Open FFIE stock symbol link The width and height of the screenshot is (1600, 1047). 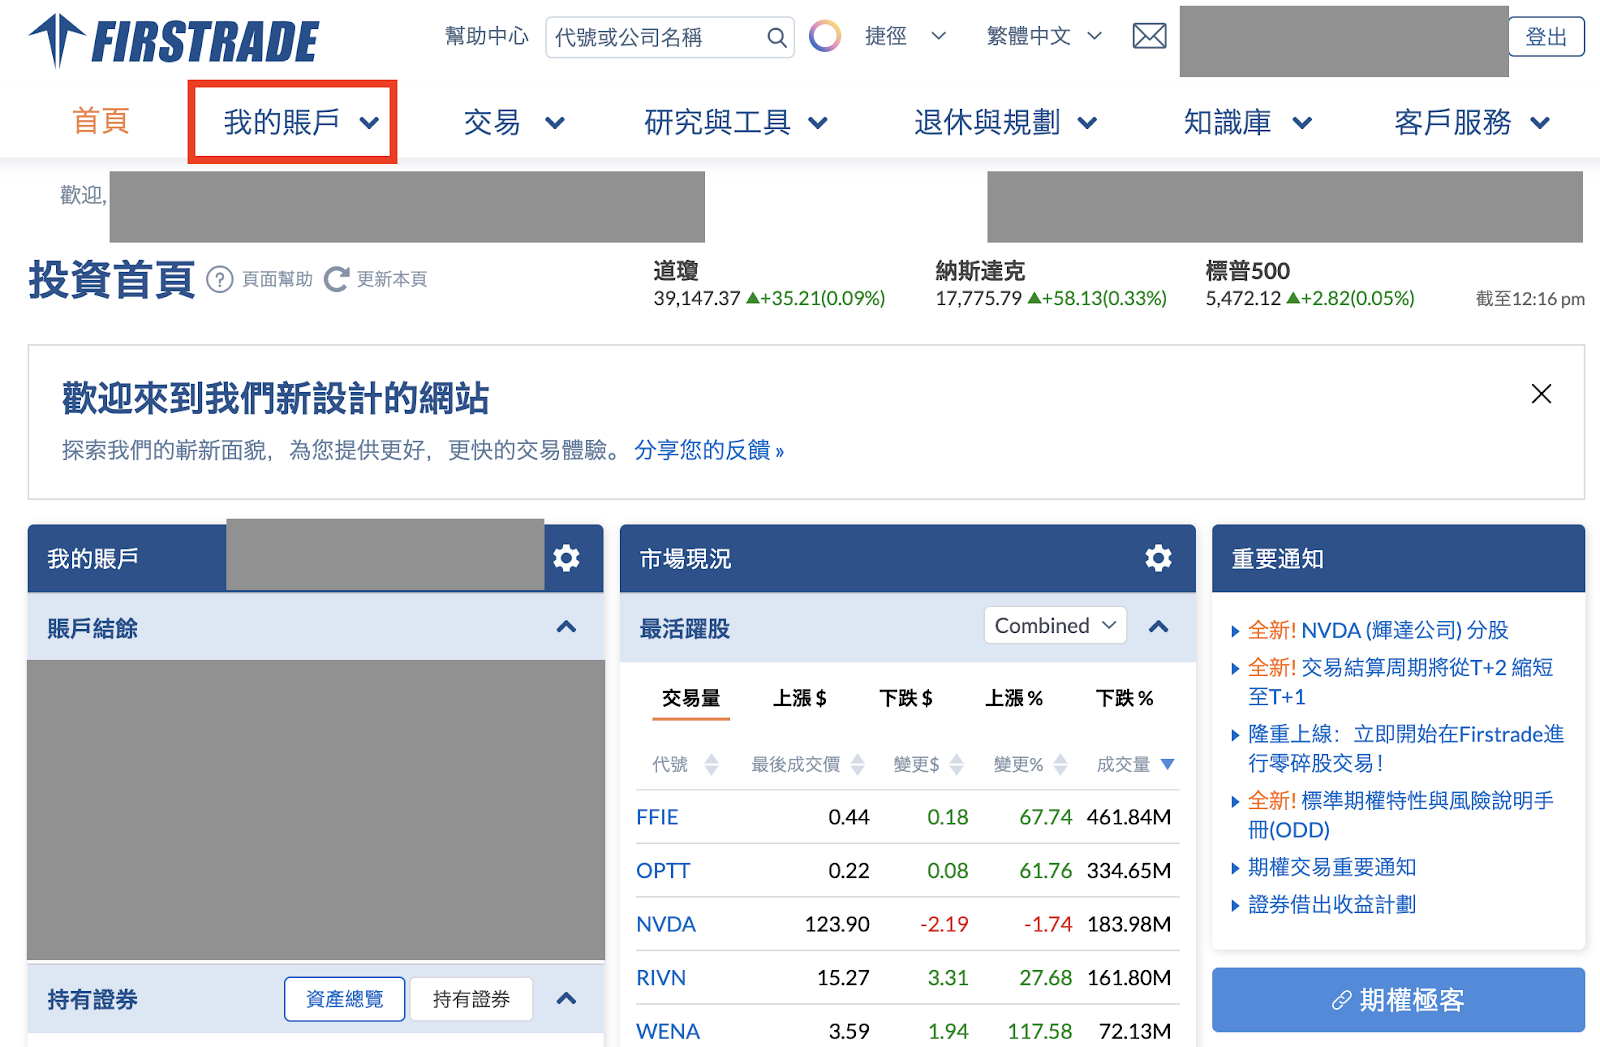(657, 817)
